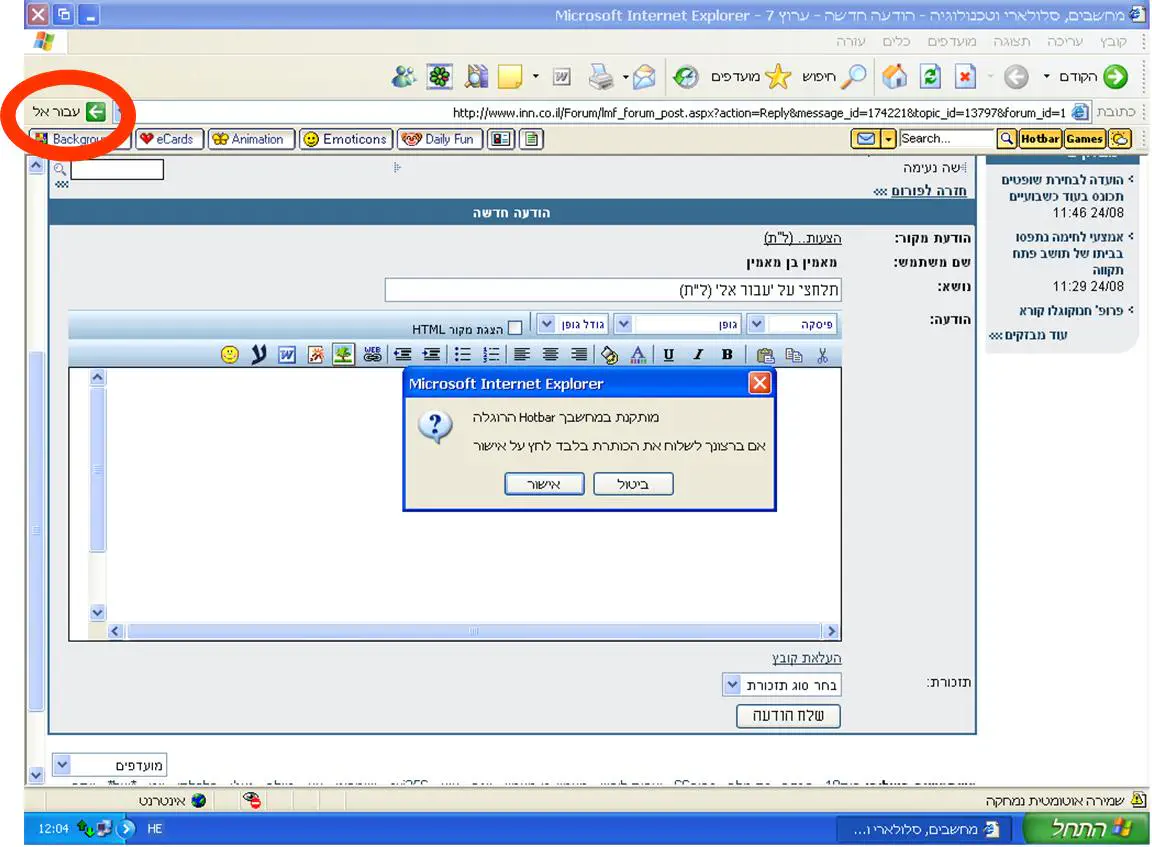Viewport: 1152px width, 847px height.
Task: Click the insert hyperlink WEB icon
Action: (x=373, y=354)
